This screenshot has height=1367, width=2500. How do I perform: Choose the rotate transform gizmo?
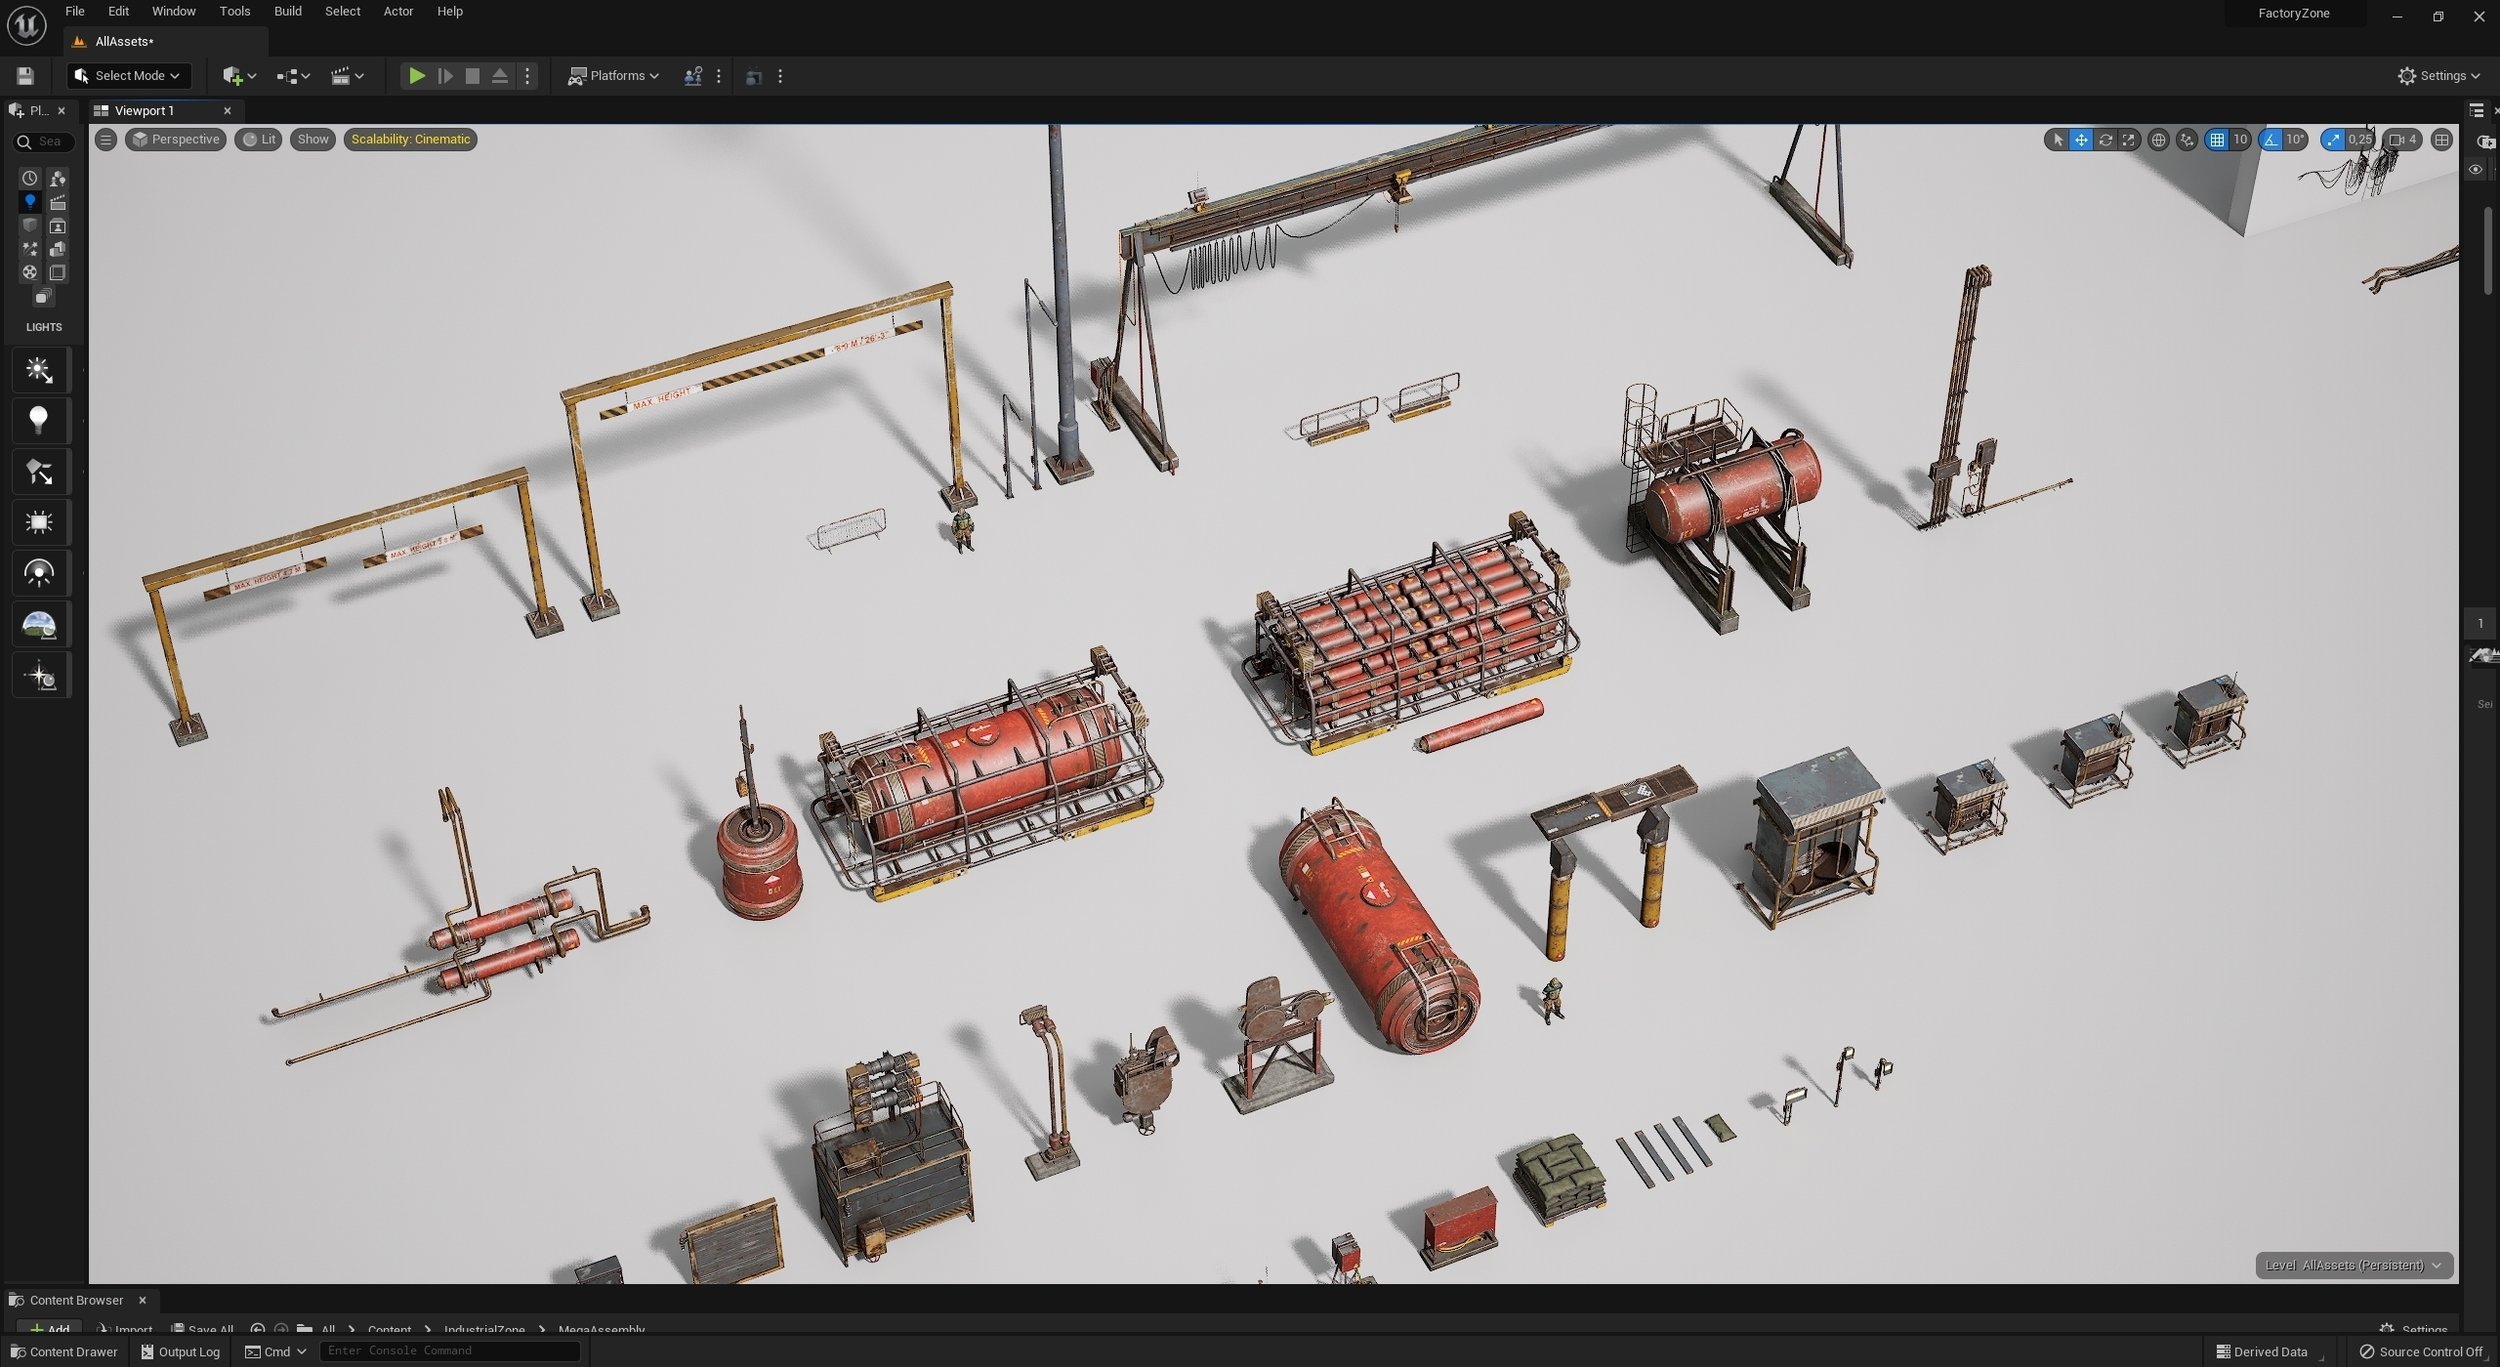pyautogui.click(x=2105, y=140)
